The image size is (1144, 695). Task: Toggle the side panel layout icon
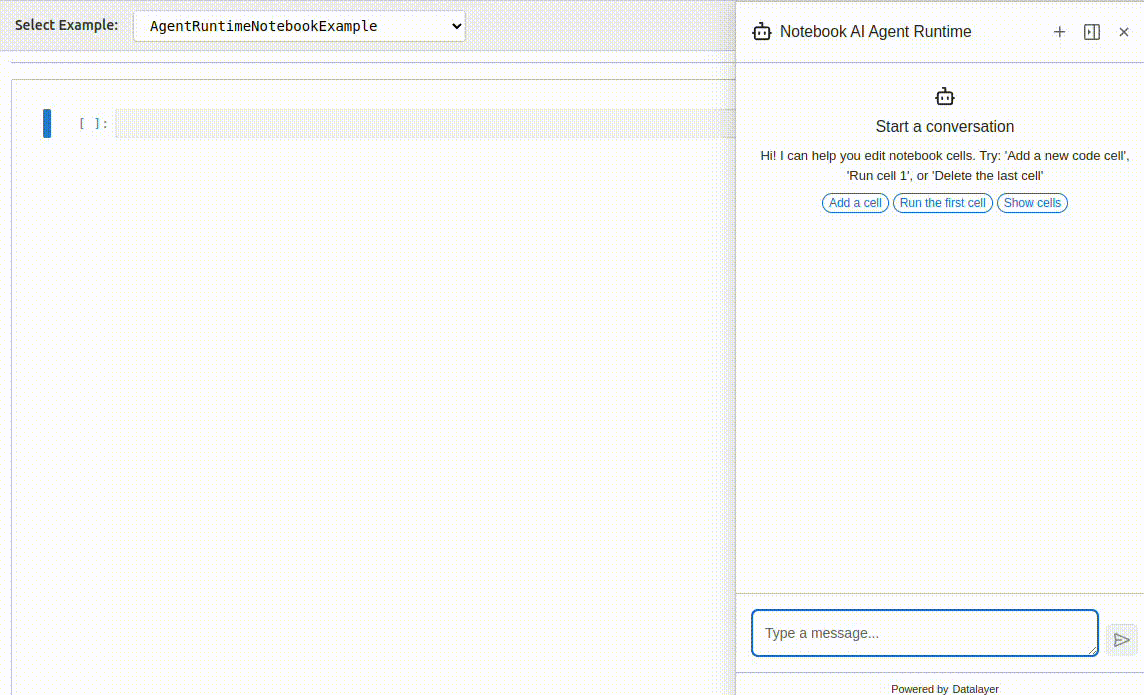(1092, 32)
